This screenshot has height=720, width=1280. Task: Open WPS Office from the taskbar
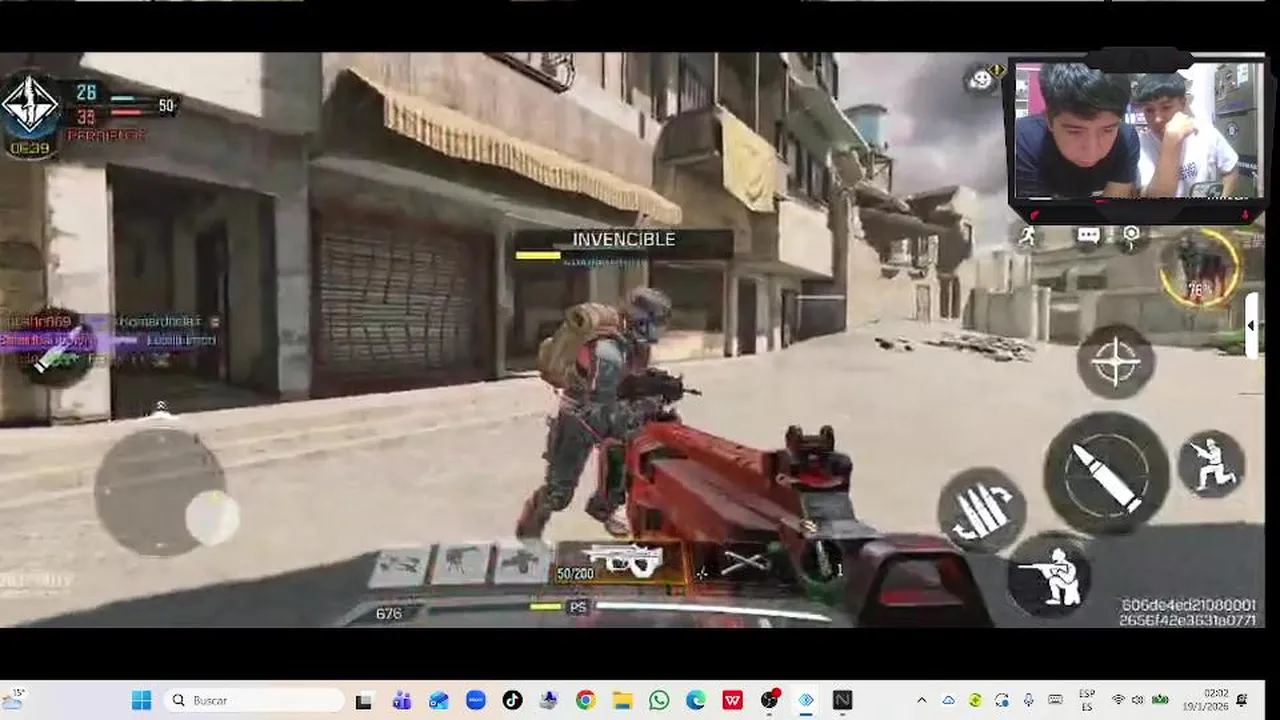tap(733, 701)
